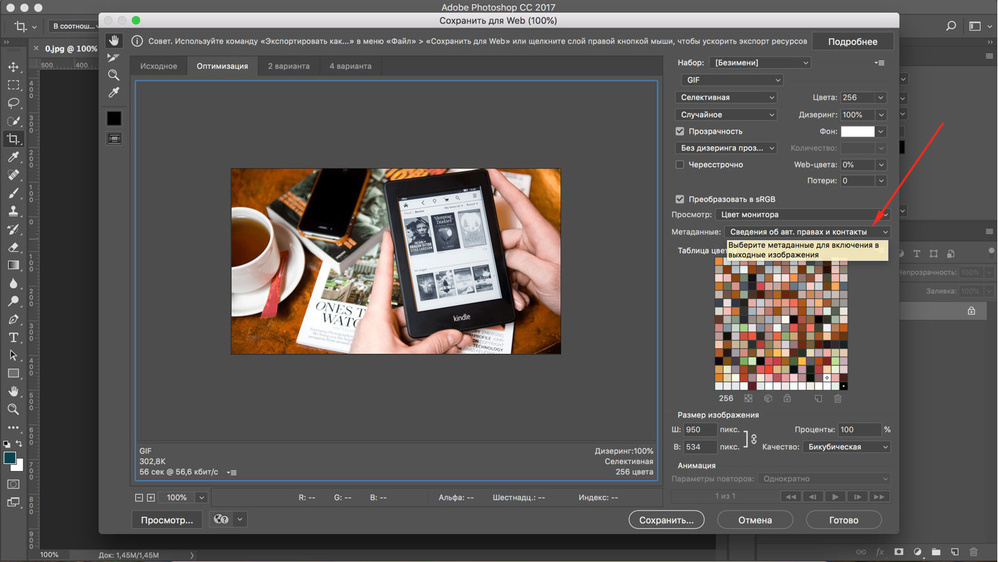Image resolution: width=998 pixels, height=562 pixels.
Task: Toggle the width-height constrain link icon
Action: 754,439
